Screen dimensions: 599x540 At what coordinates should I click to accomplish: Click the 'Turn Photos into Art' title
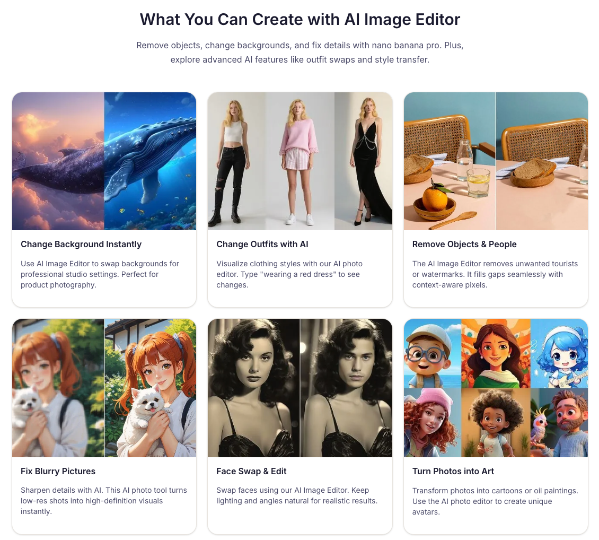(453, 471)
